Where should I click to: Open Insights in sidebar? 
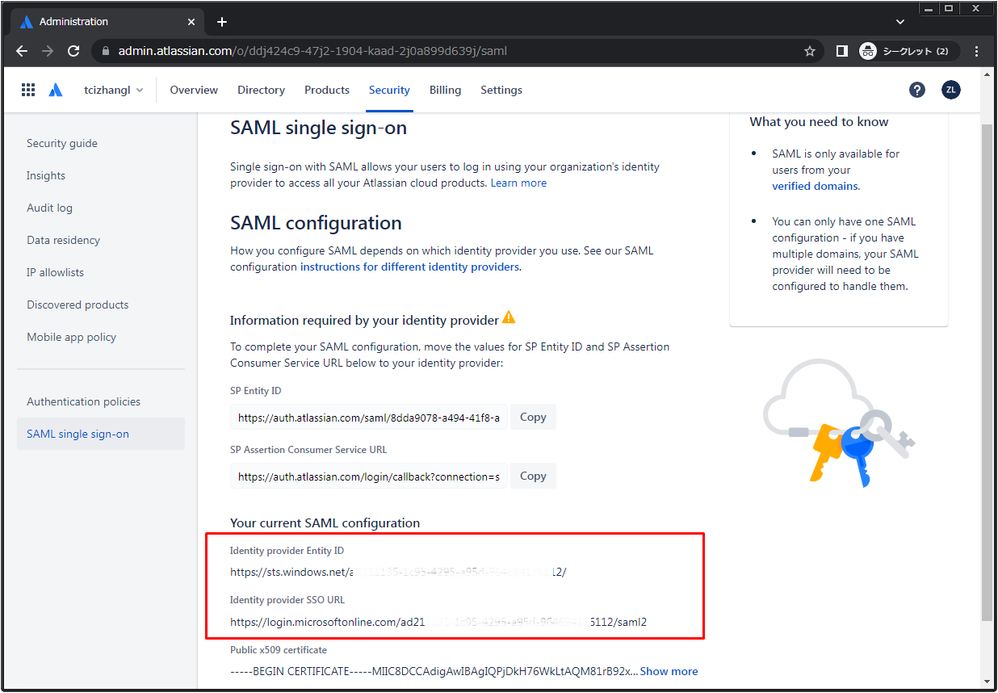pos(46,176)
